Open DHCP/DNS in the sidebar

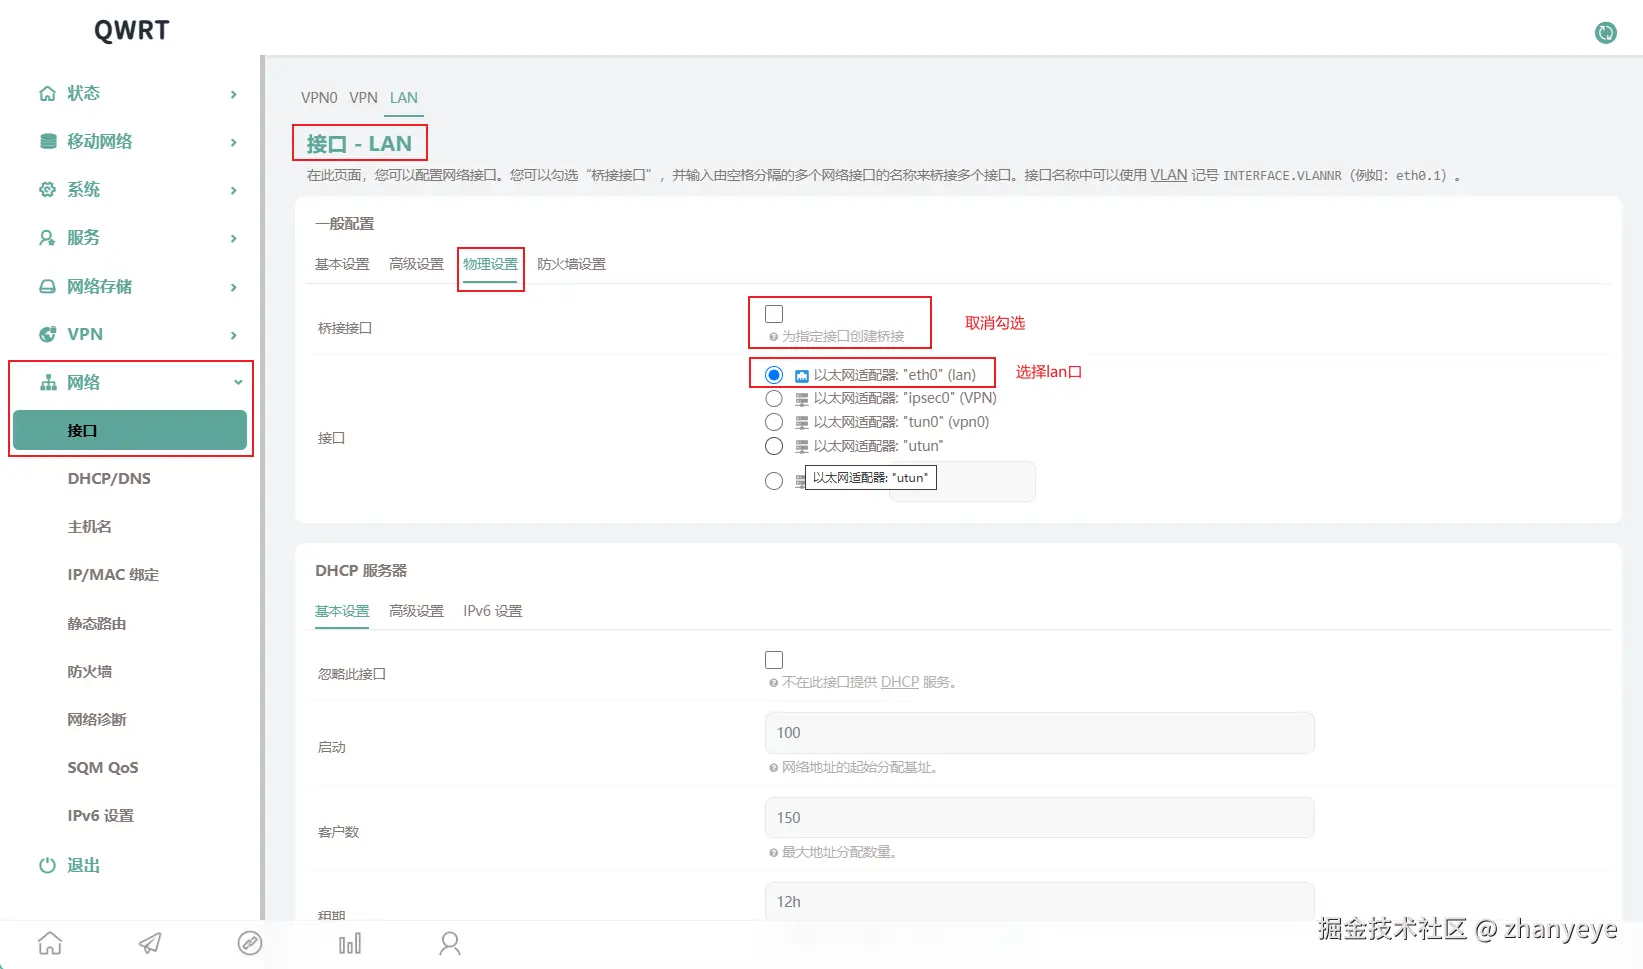(x=109, y=478)
